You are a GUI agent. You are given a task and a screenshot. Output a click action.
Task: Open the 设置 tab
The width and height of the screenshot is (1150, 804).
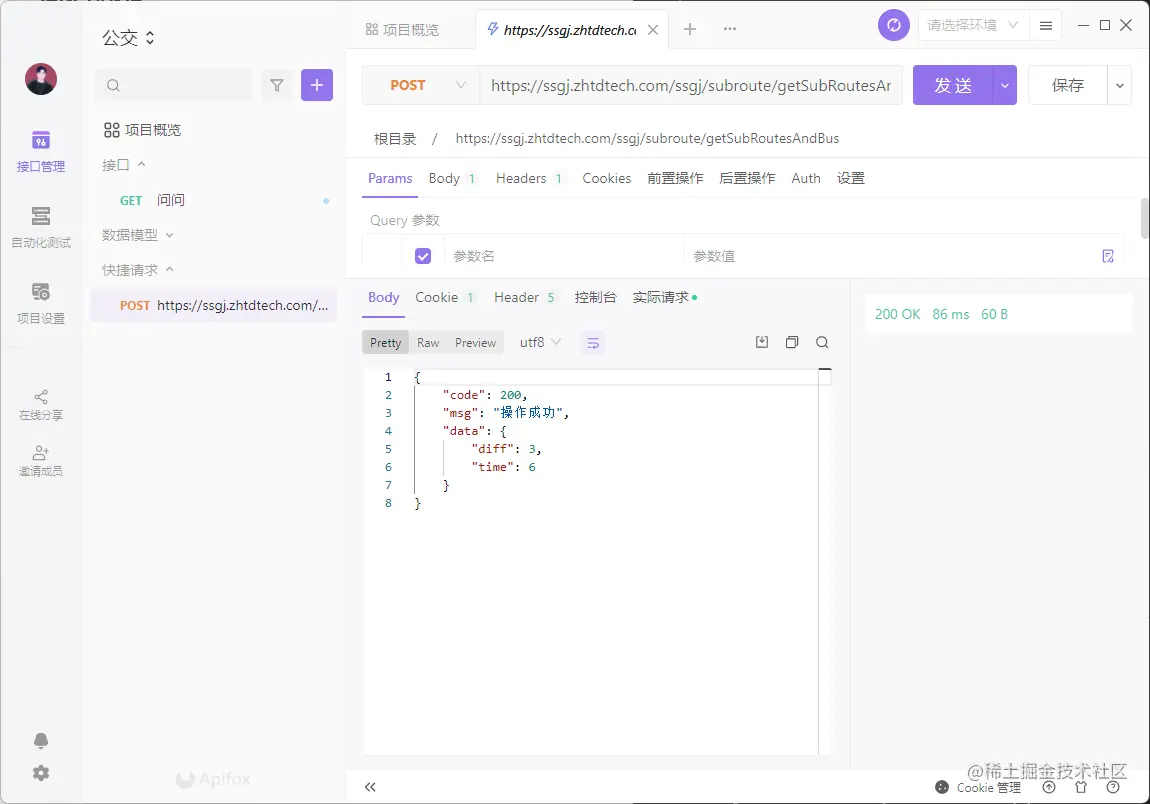851,178
